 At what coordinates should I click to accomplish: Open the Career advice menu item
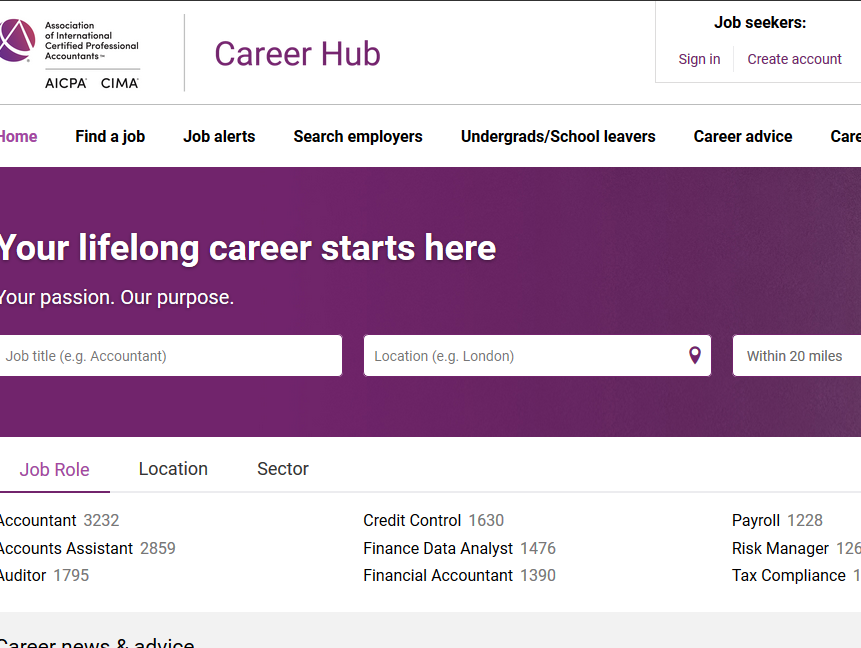tap(743, 137)
